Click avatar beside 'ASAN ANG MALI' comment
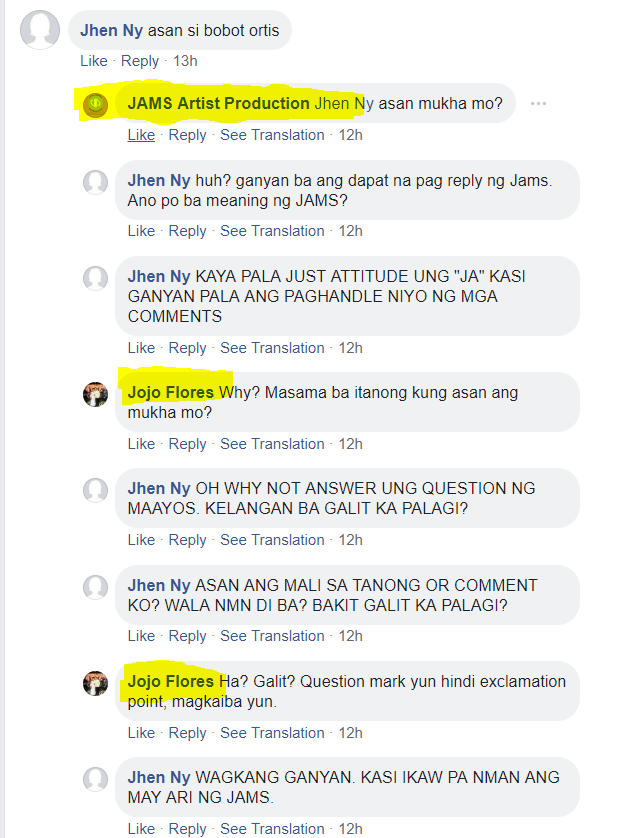 tap(96, 587)
